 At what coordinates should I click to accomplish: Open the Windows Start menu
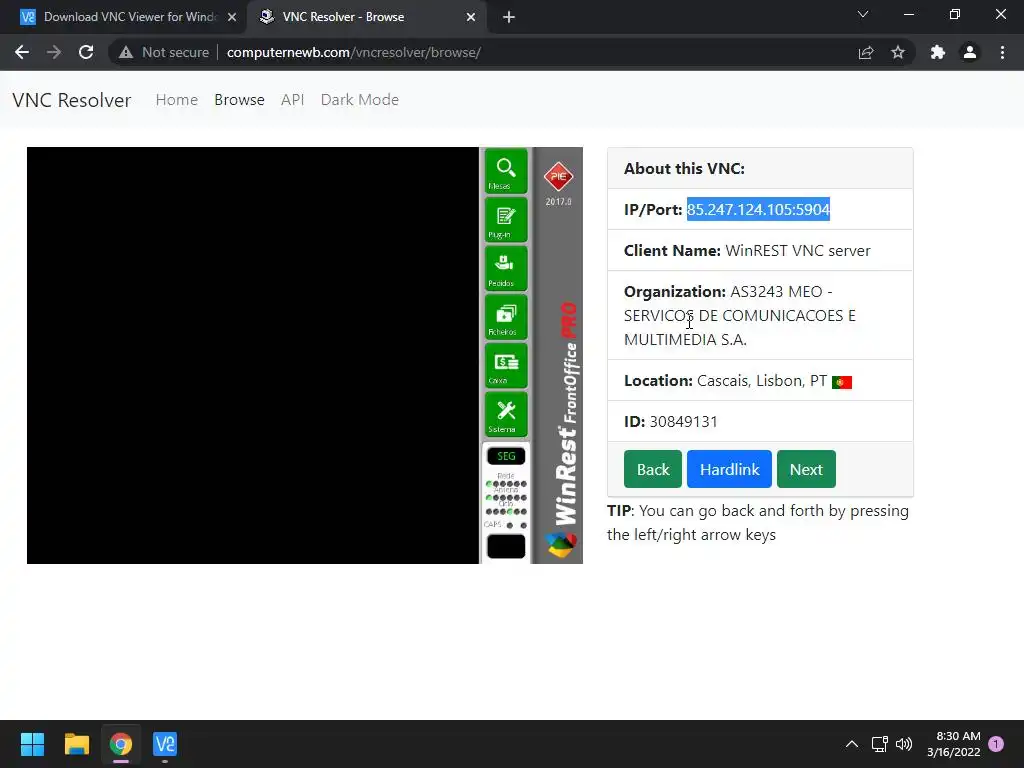point(32,744)
